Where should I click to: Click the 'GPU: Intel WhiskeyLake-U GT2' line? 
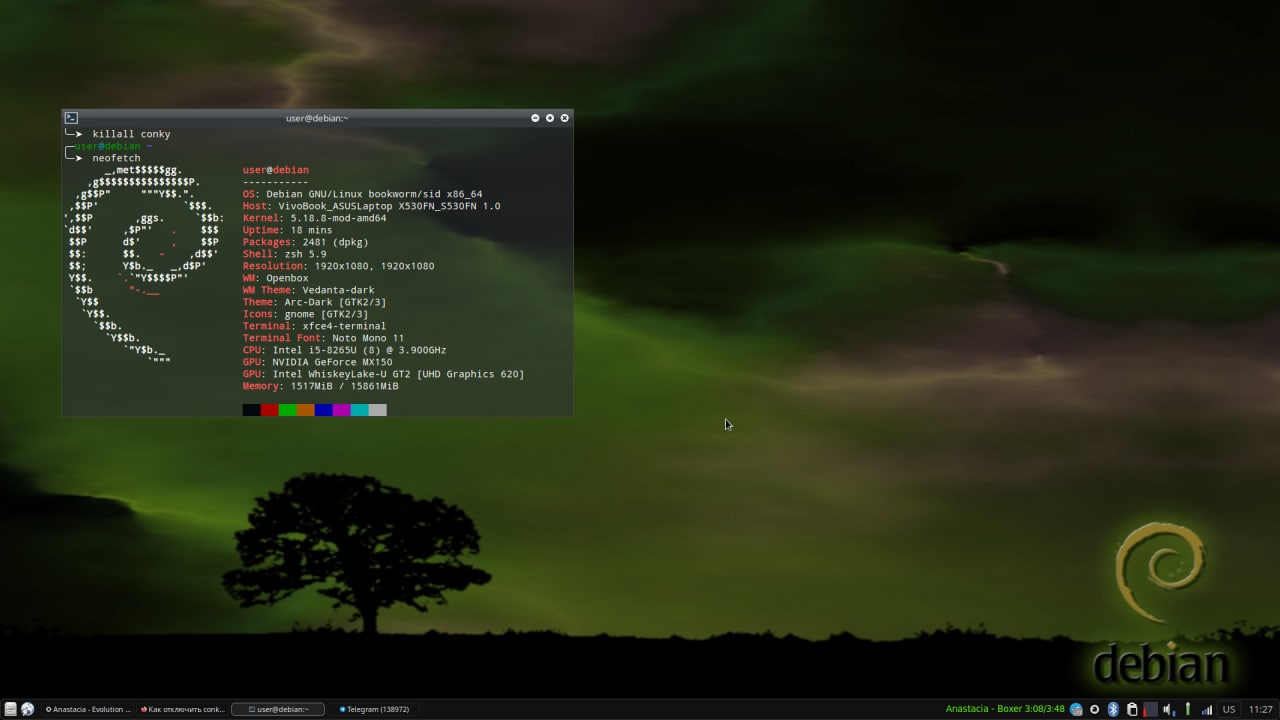(384, 374)
